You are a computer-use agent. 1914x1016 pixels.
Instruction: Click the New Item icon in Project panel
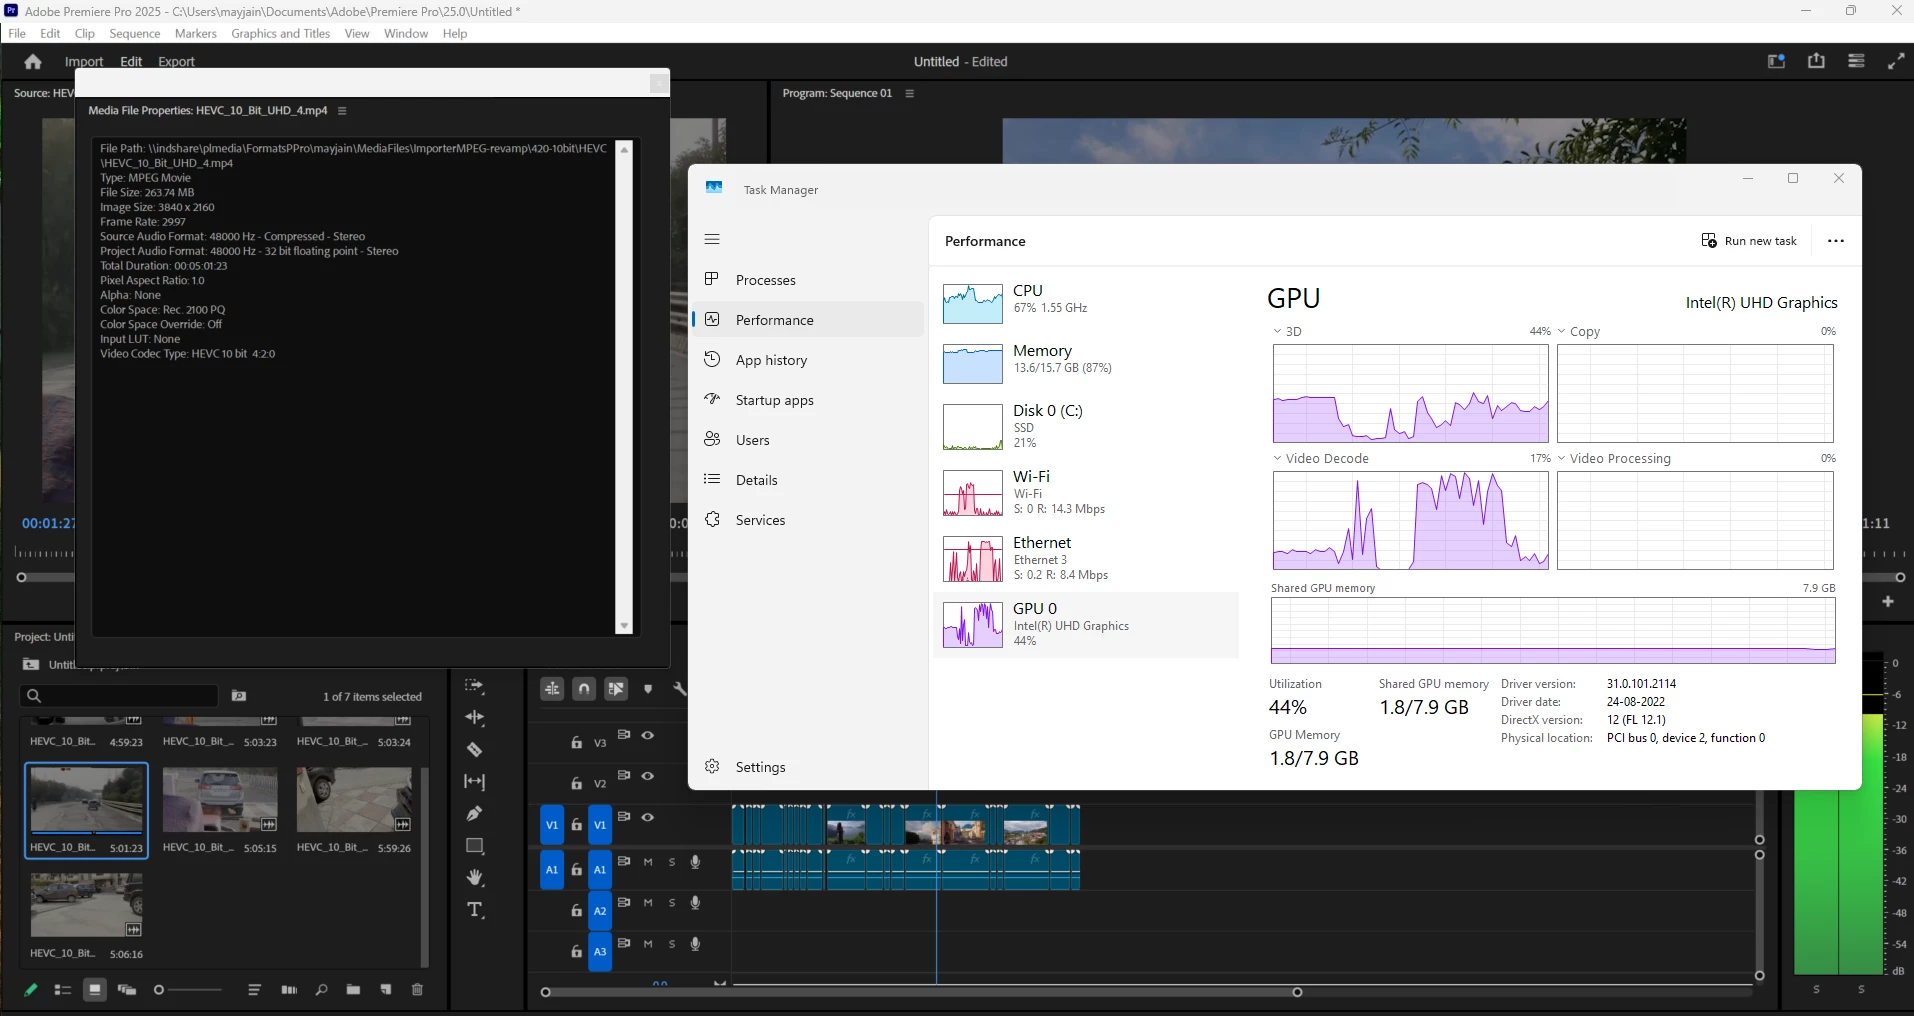pos(386,990)
